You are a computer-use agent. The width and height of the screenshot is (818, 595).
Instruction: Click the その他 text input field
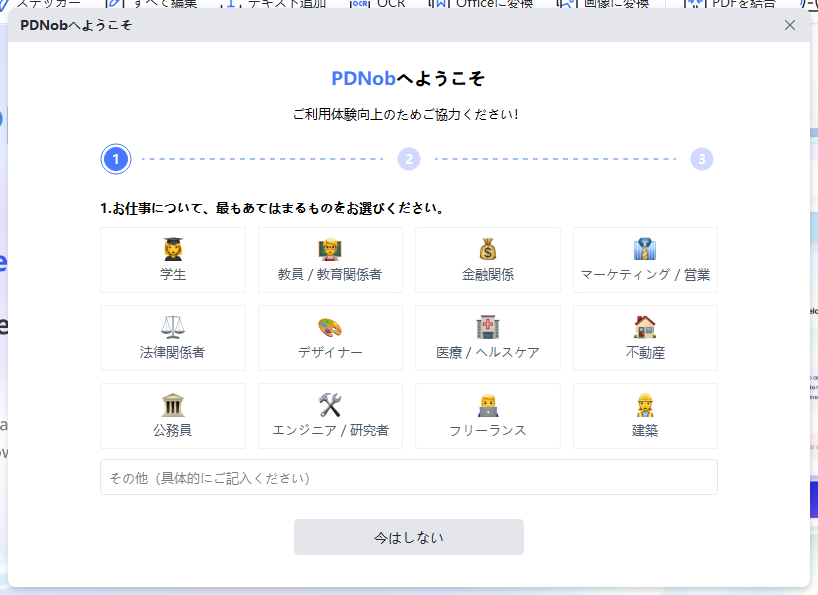point(408,478)
